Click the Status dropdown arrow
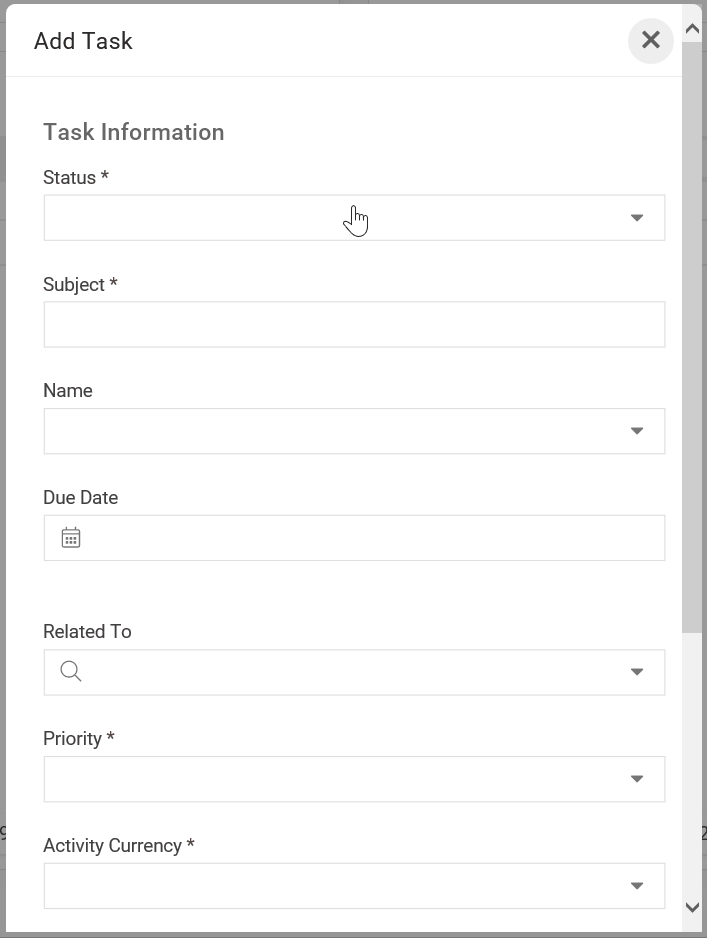This screenshot has height=938, width=707. click(636, 218)
